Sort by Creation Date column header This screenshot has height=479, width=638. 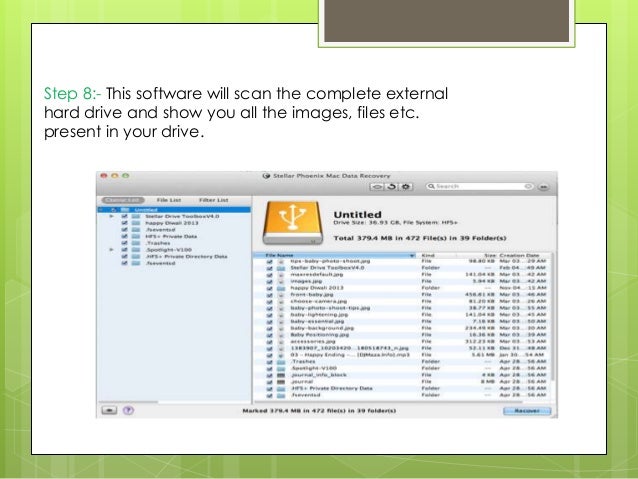point(519,256)
